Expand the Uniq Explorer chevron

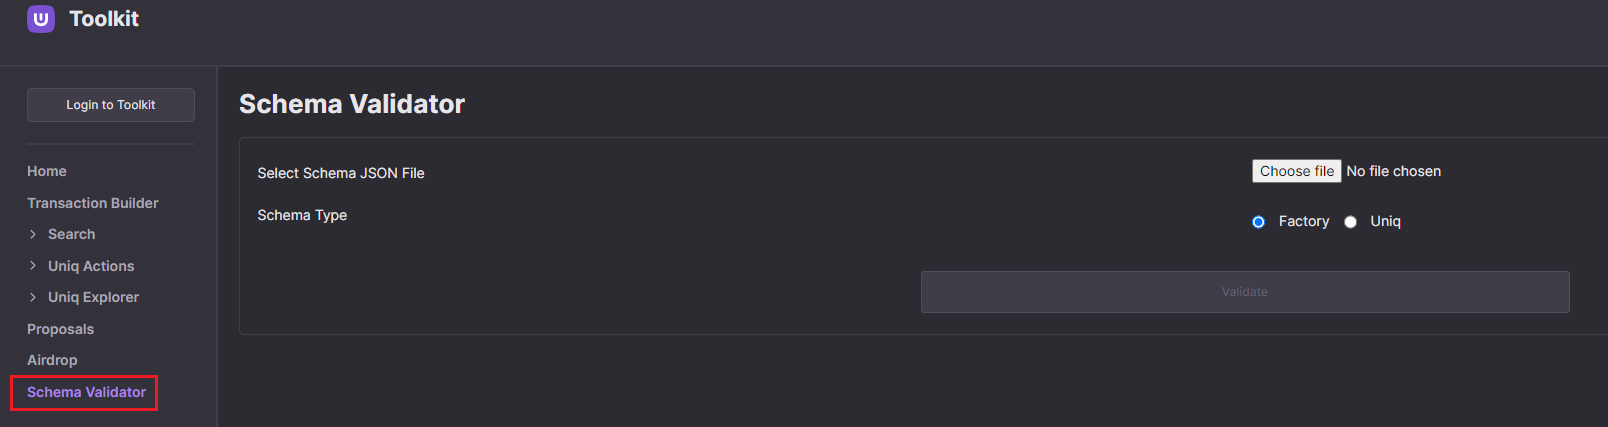pos(33,297)
